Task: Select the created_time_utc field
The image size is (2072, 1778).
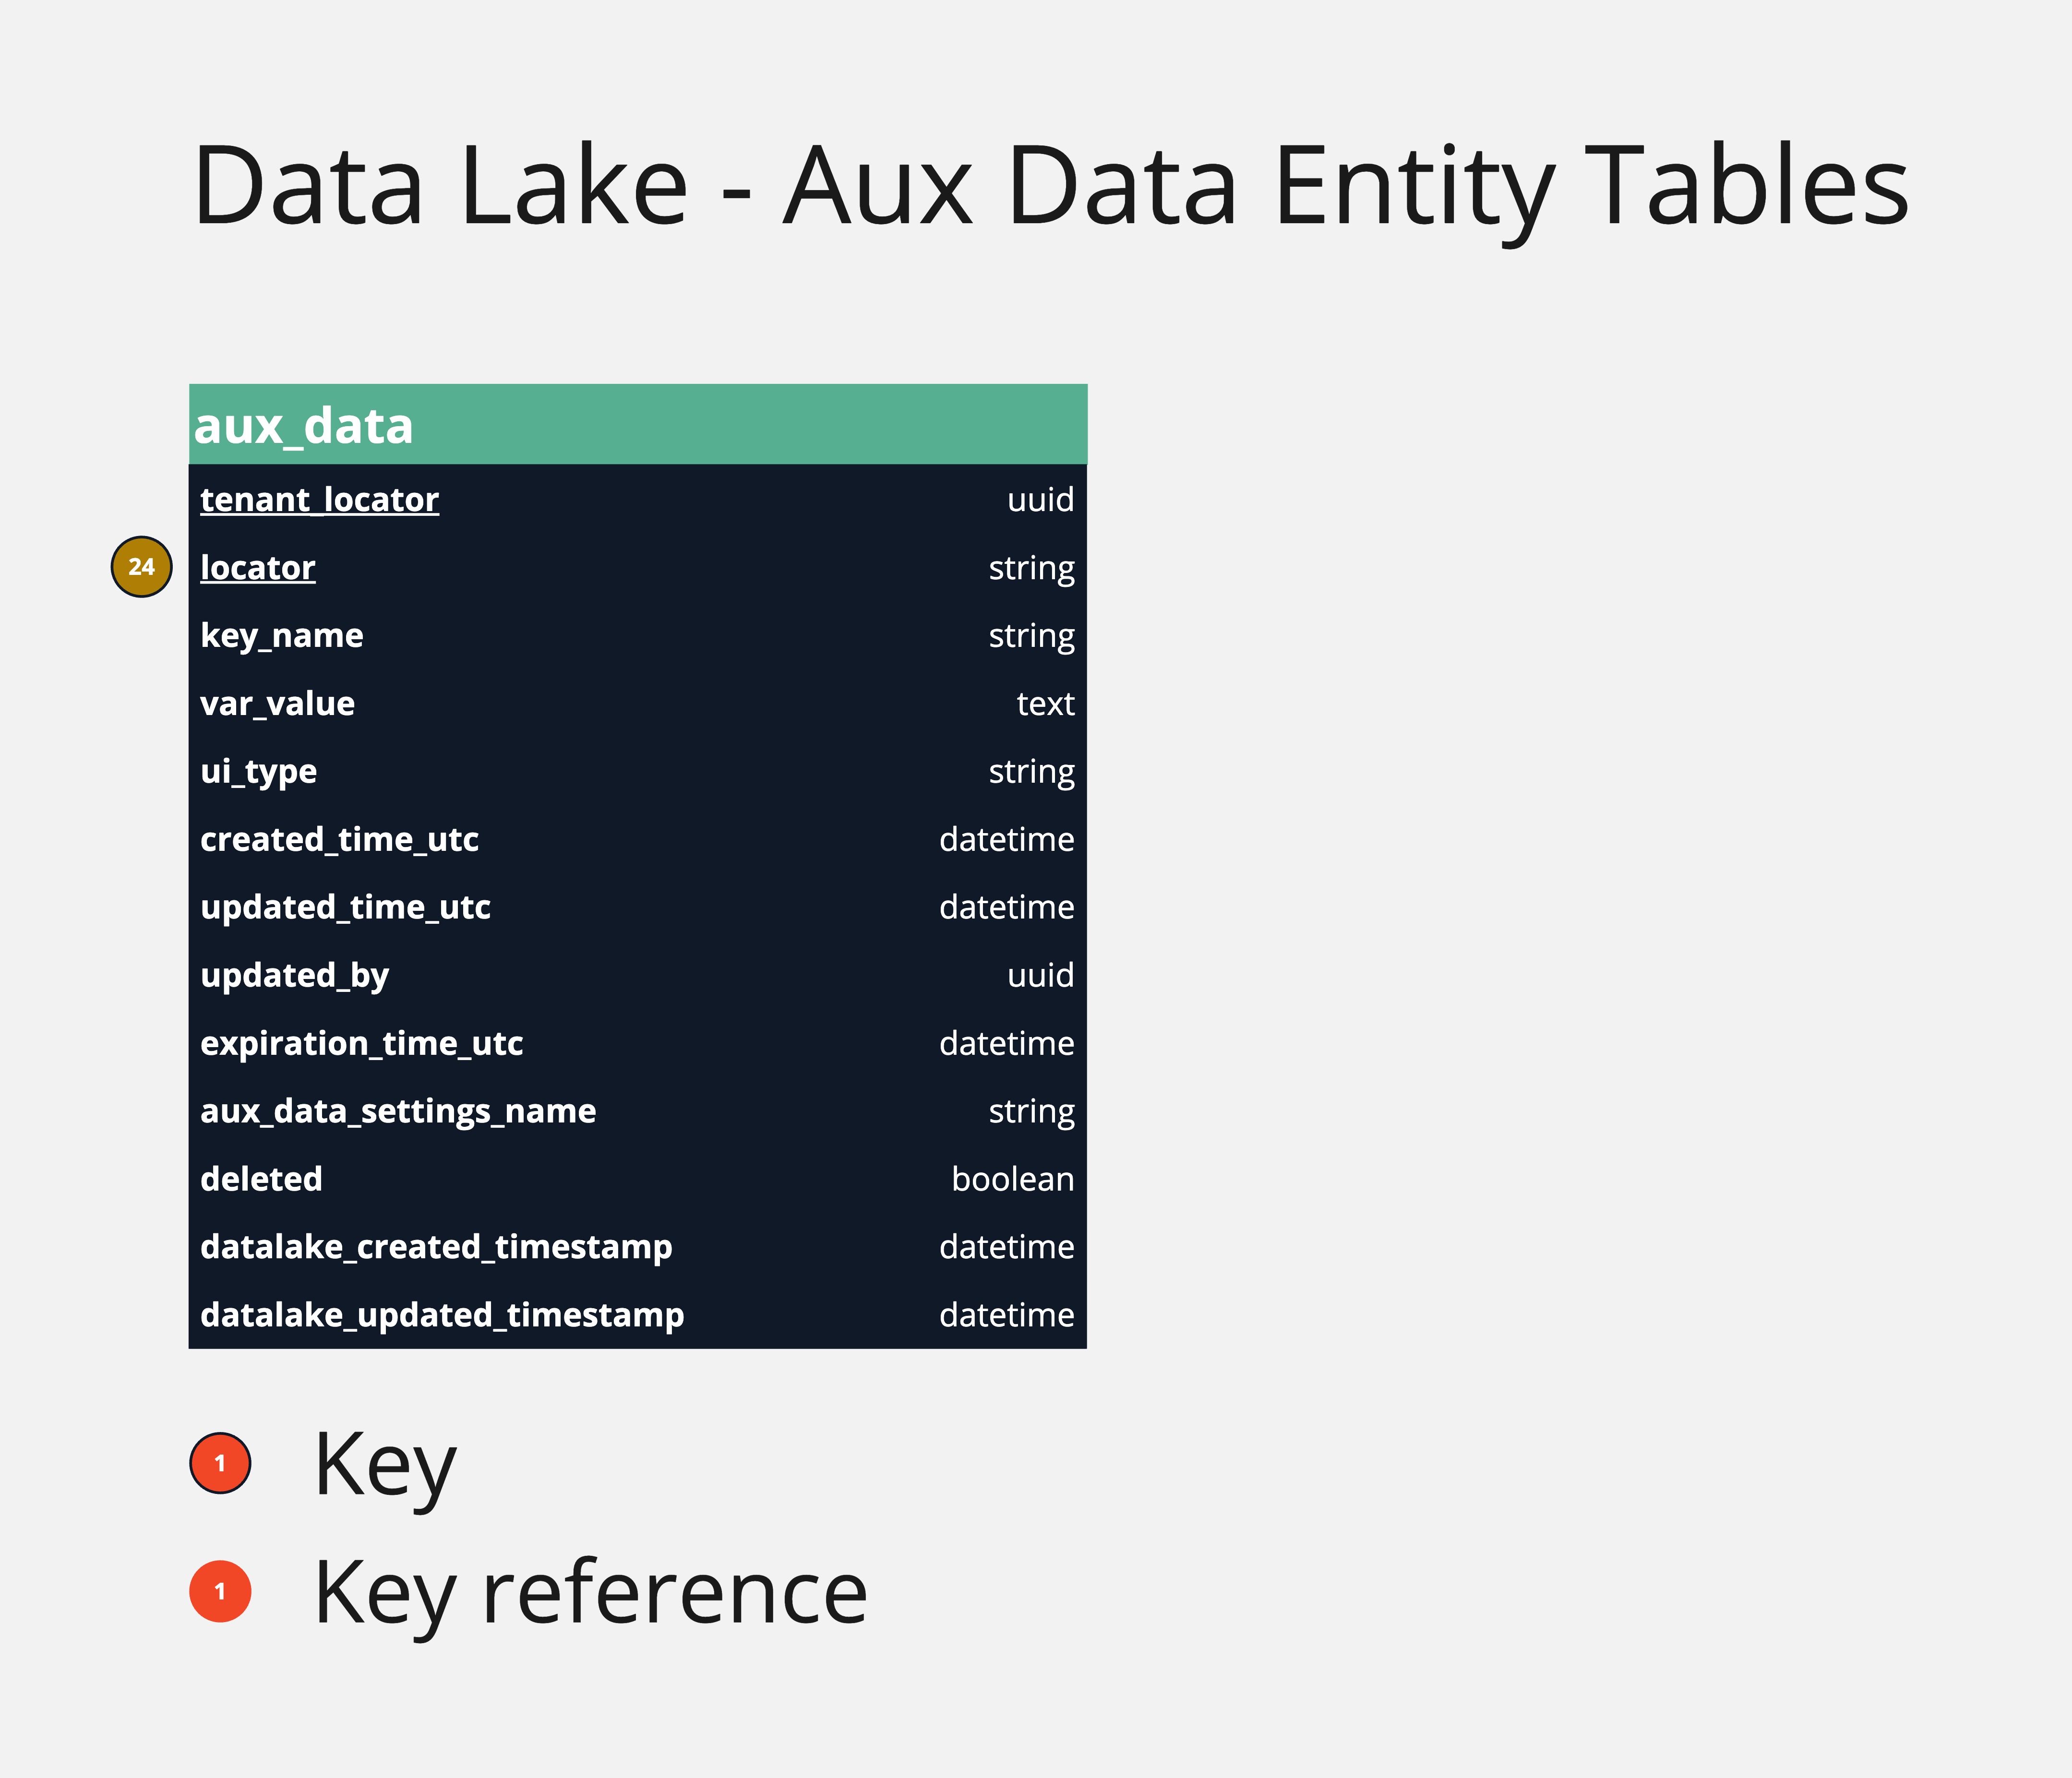Action: pos(339,839)
